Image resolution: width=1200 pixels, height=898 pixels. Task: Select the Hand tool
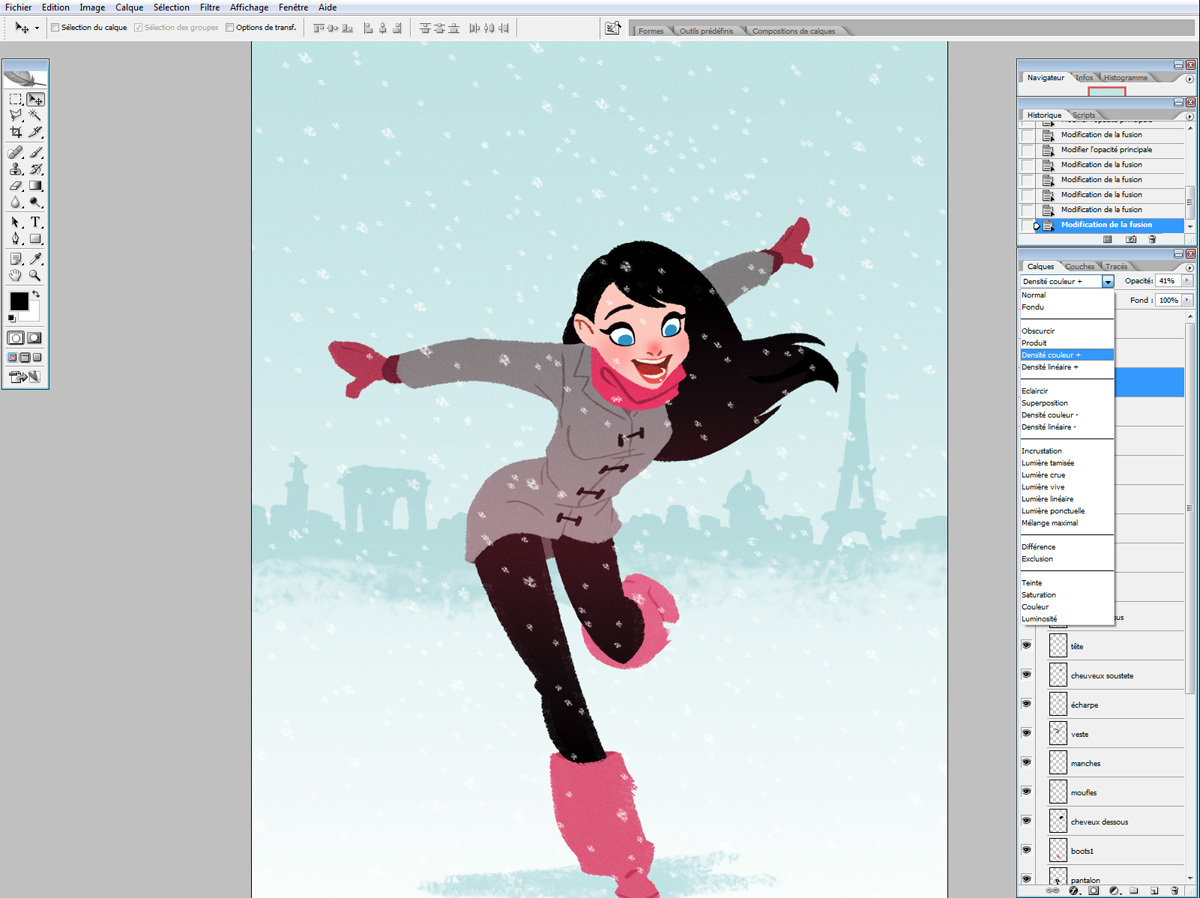click(16, 275)
